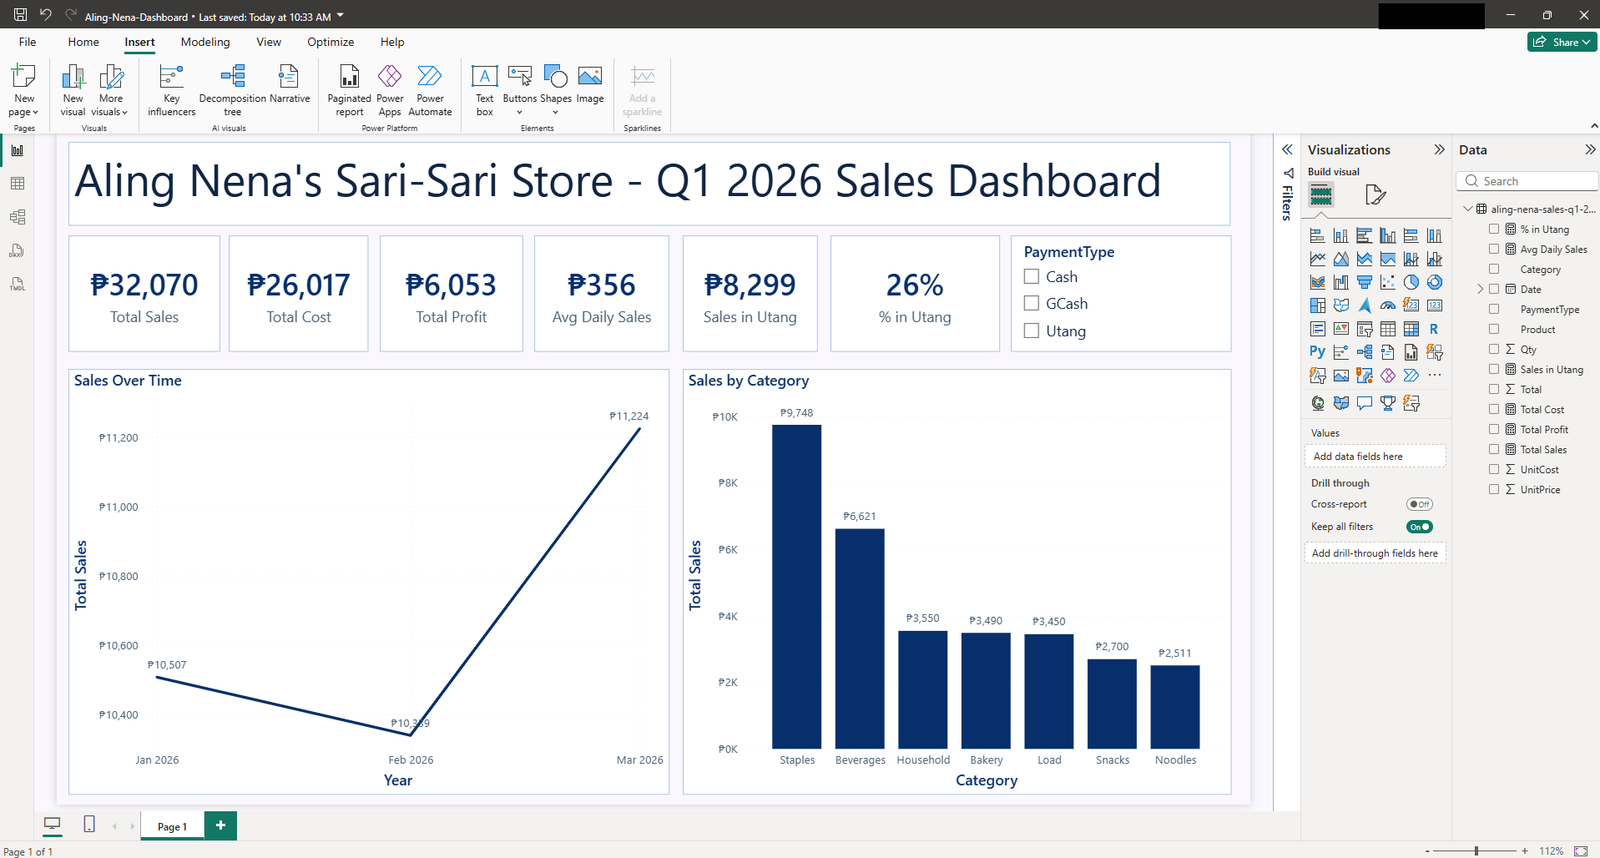The height and width of the screenshot is (858, 1600).
Task: Open Optimize ribbon tab
Action: (x=330, y=42)
